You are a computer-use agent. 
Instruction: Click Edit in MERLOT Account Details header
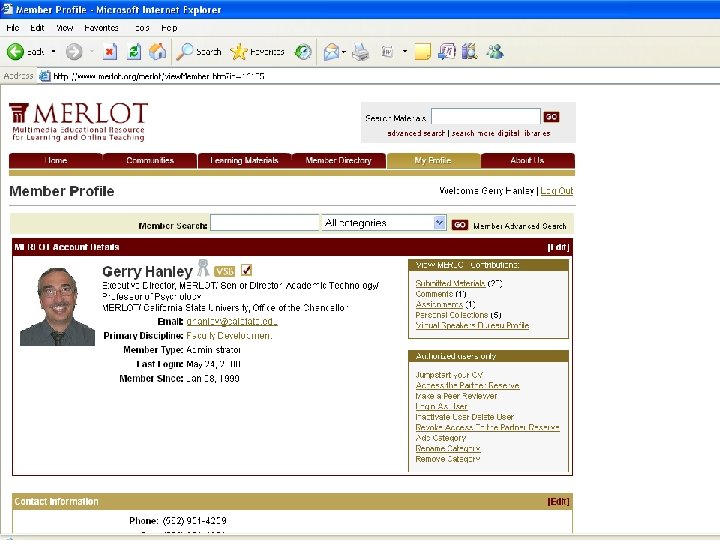[x=558, y=248]
